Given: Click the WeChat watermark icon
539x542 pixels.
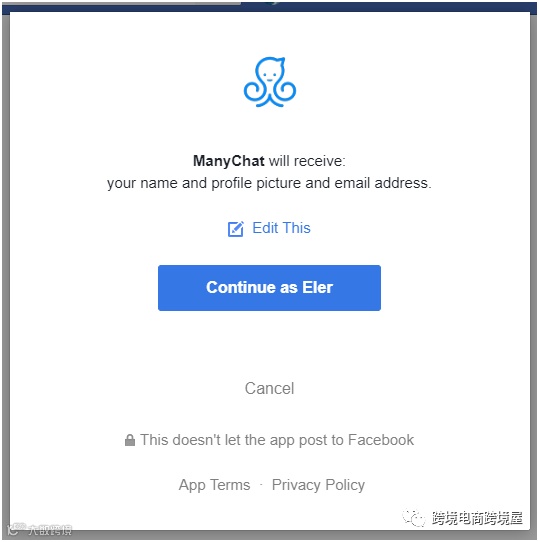Looking at the screenshot, I should 413,518.
